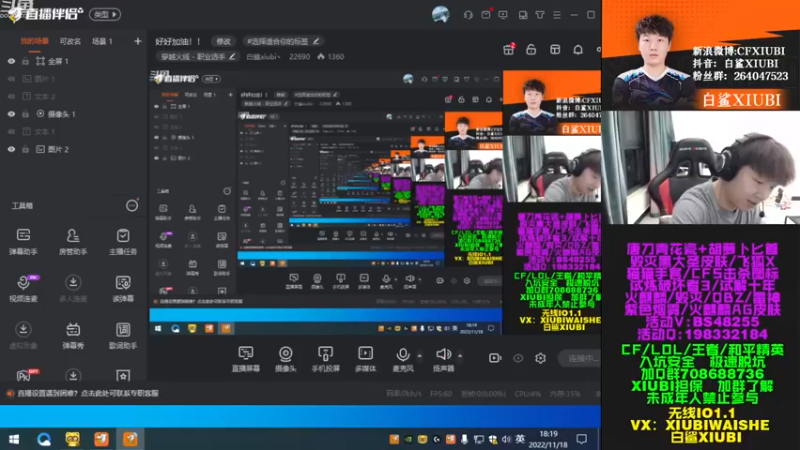Click the 好好加油！！ stream title text
This screenshot has height=450, width=800.
(x=178, y=41)
